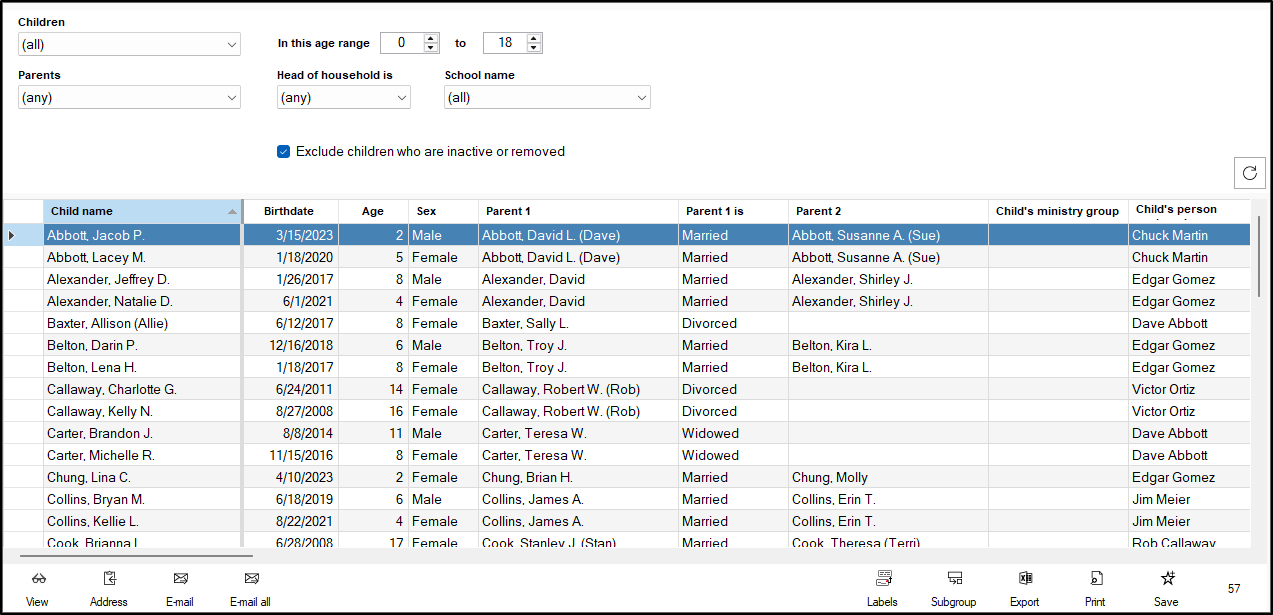Screen dimensions: 1273x615
Task: Increase the minimum age with the up arrow
Action: pos(431,38)
